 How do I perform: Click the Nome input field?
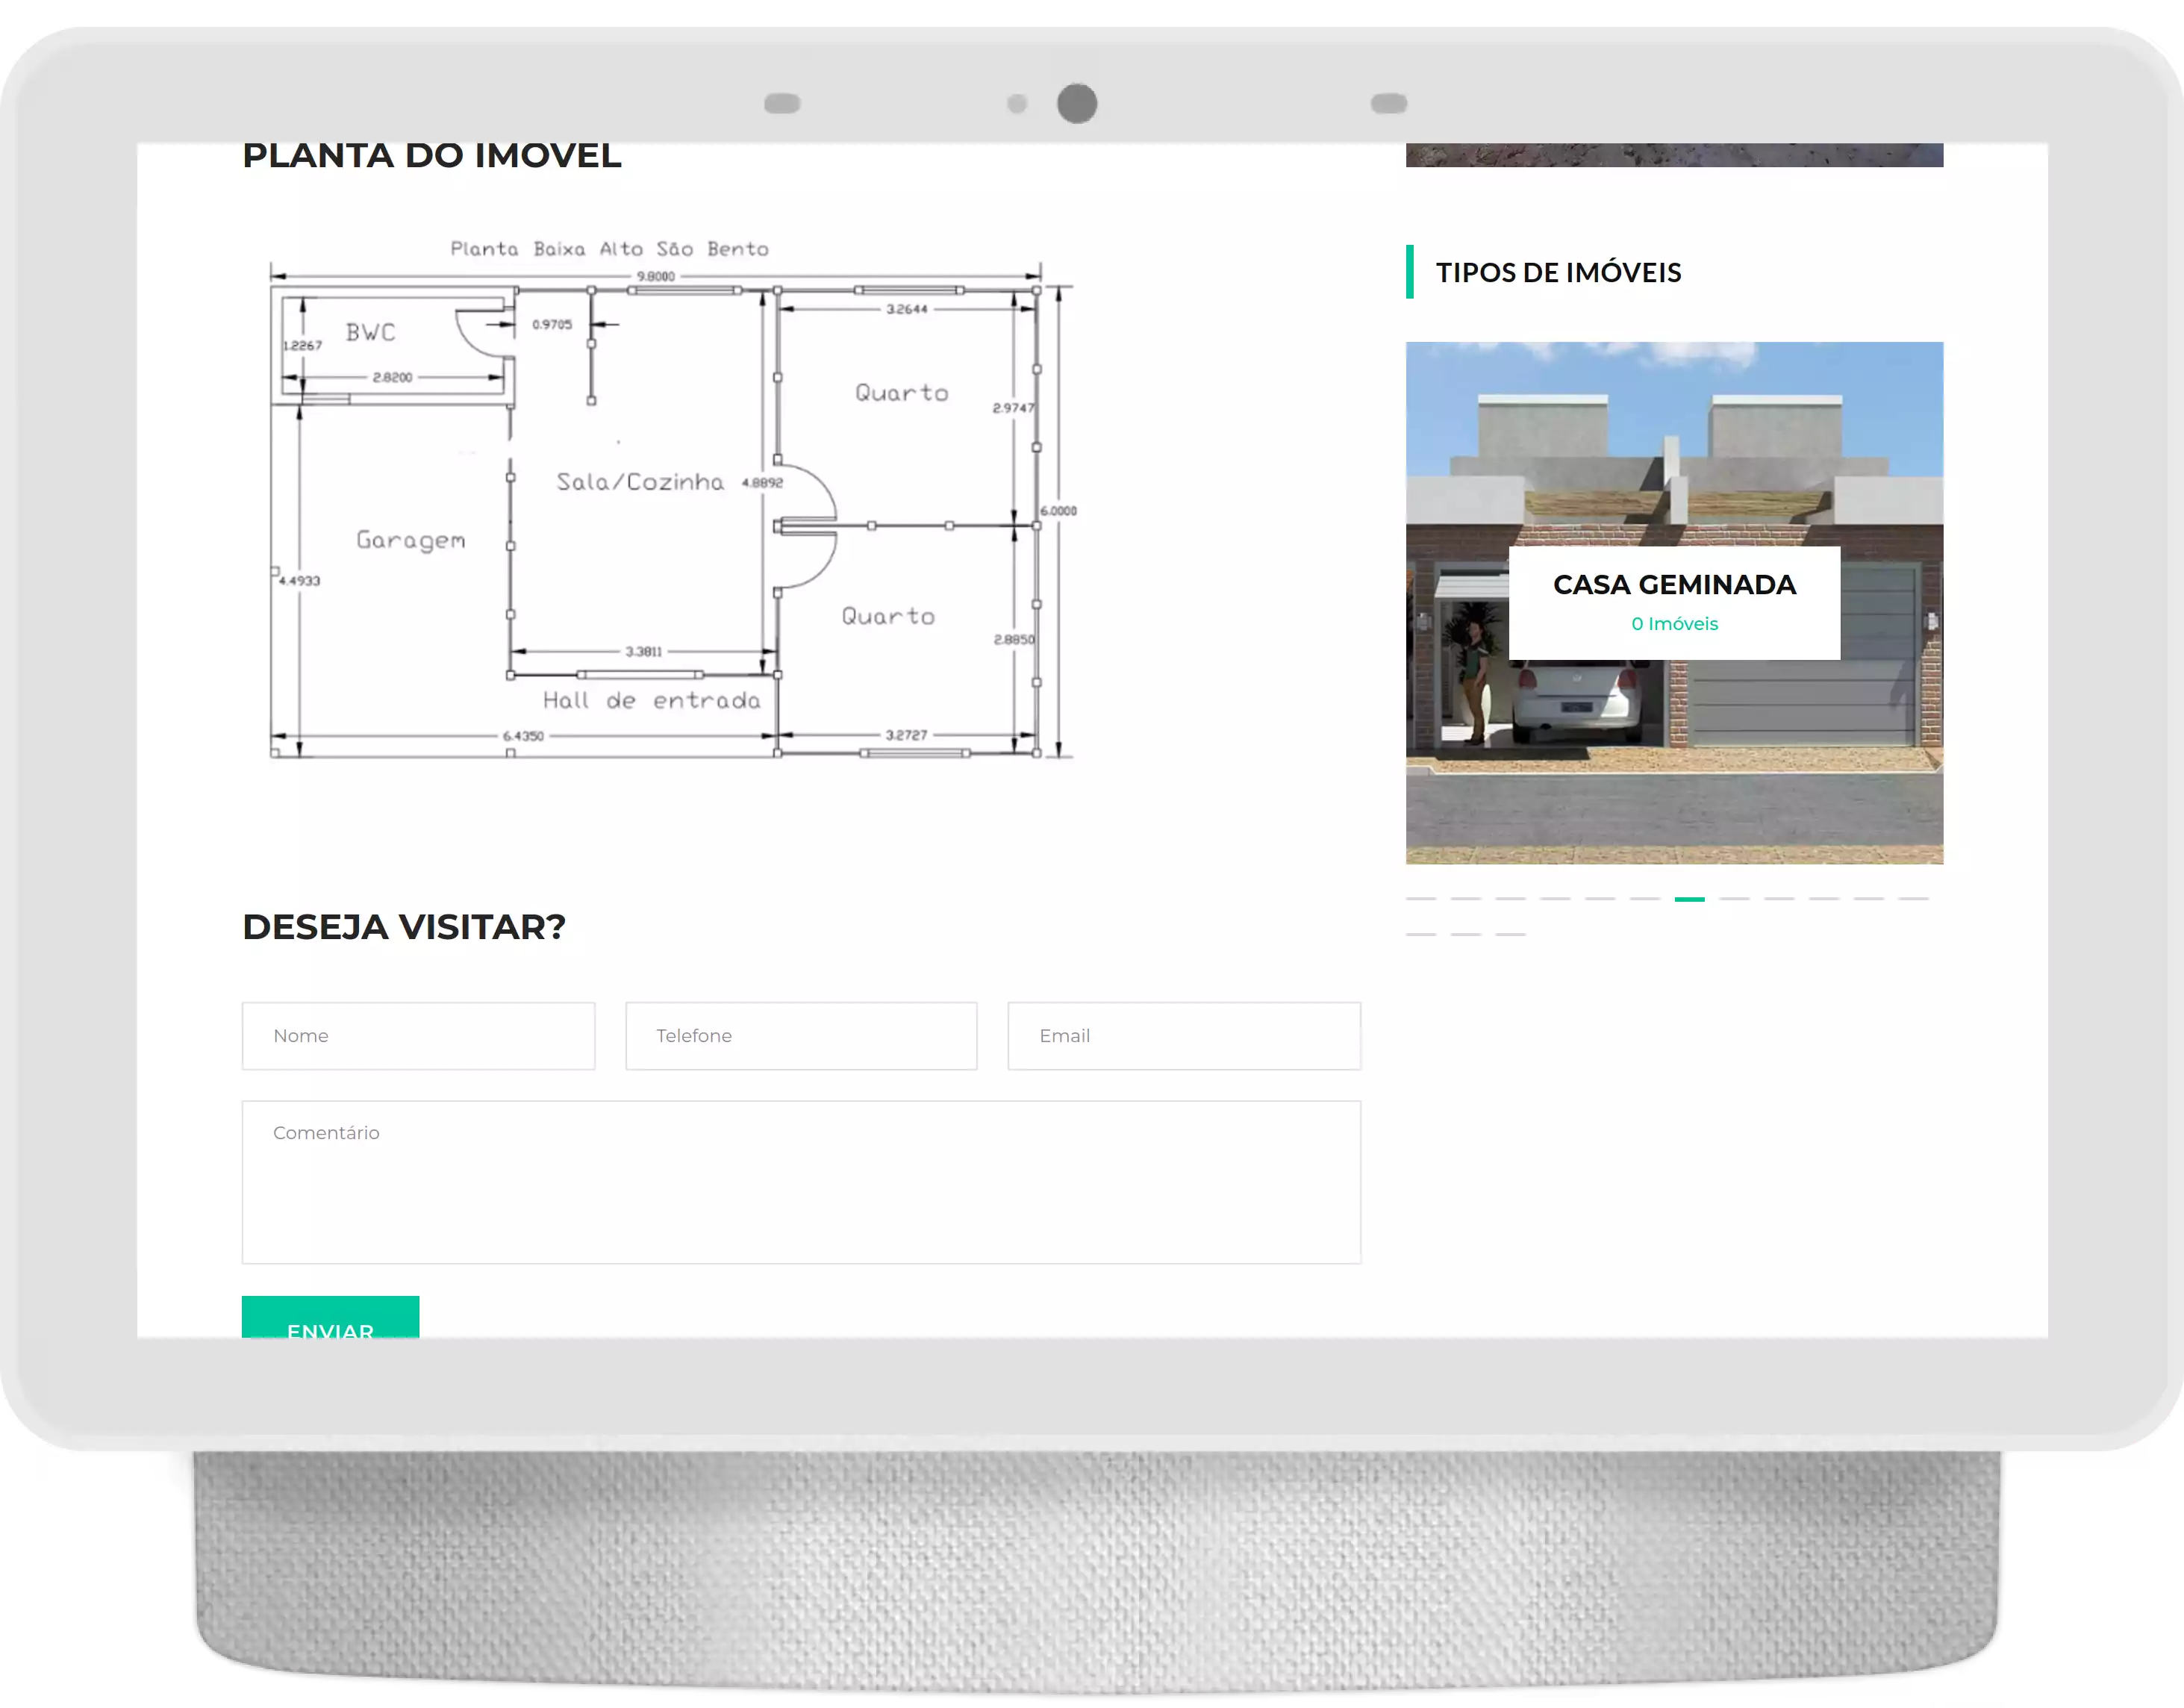click(418, 1036)
